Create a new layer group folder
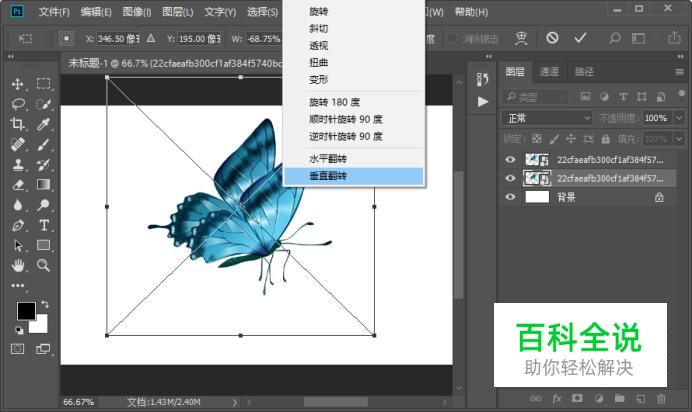 [620, 398]
